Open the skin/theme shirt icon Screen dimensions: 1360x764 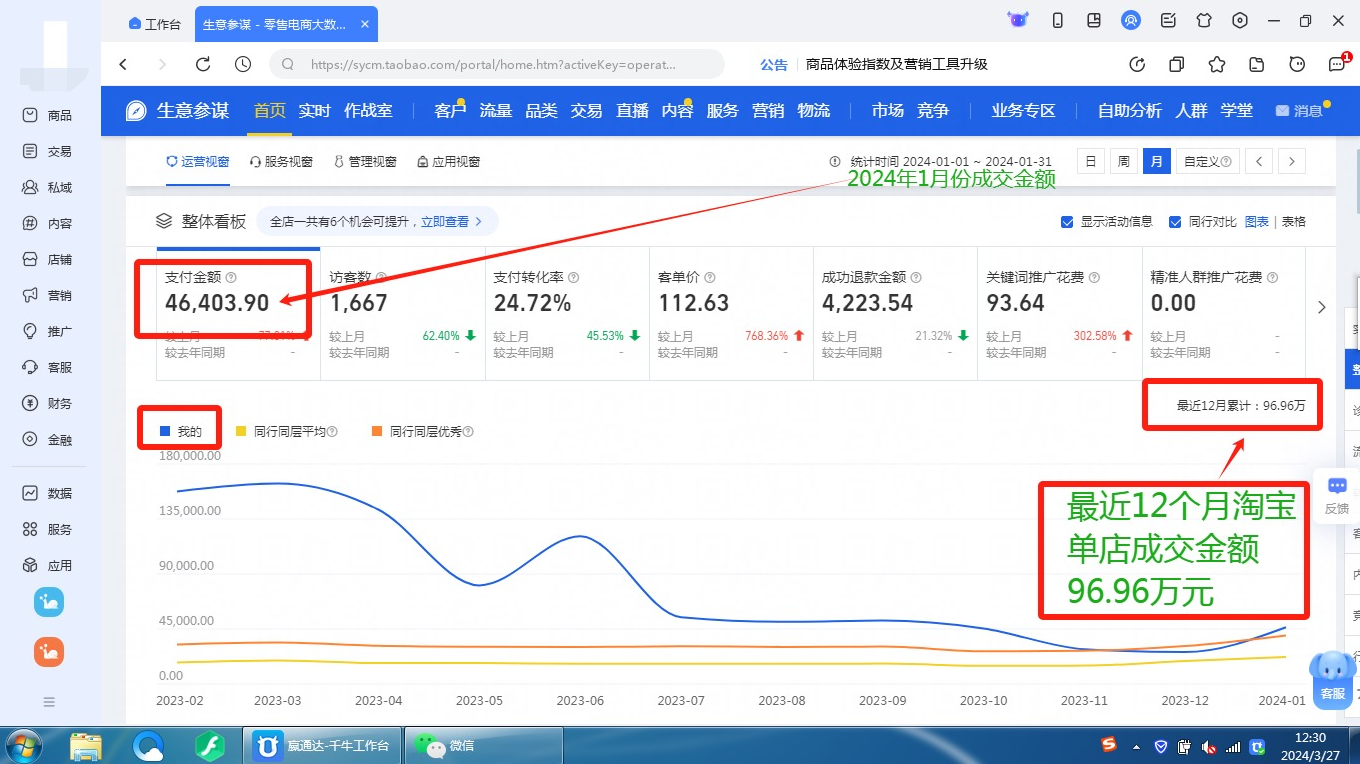coord(1204,20)
